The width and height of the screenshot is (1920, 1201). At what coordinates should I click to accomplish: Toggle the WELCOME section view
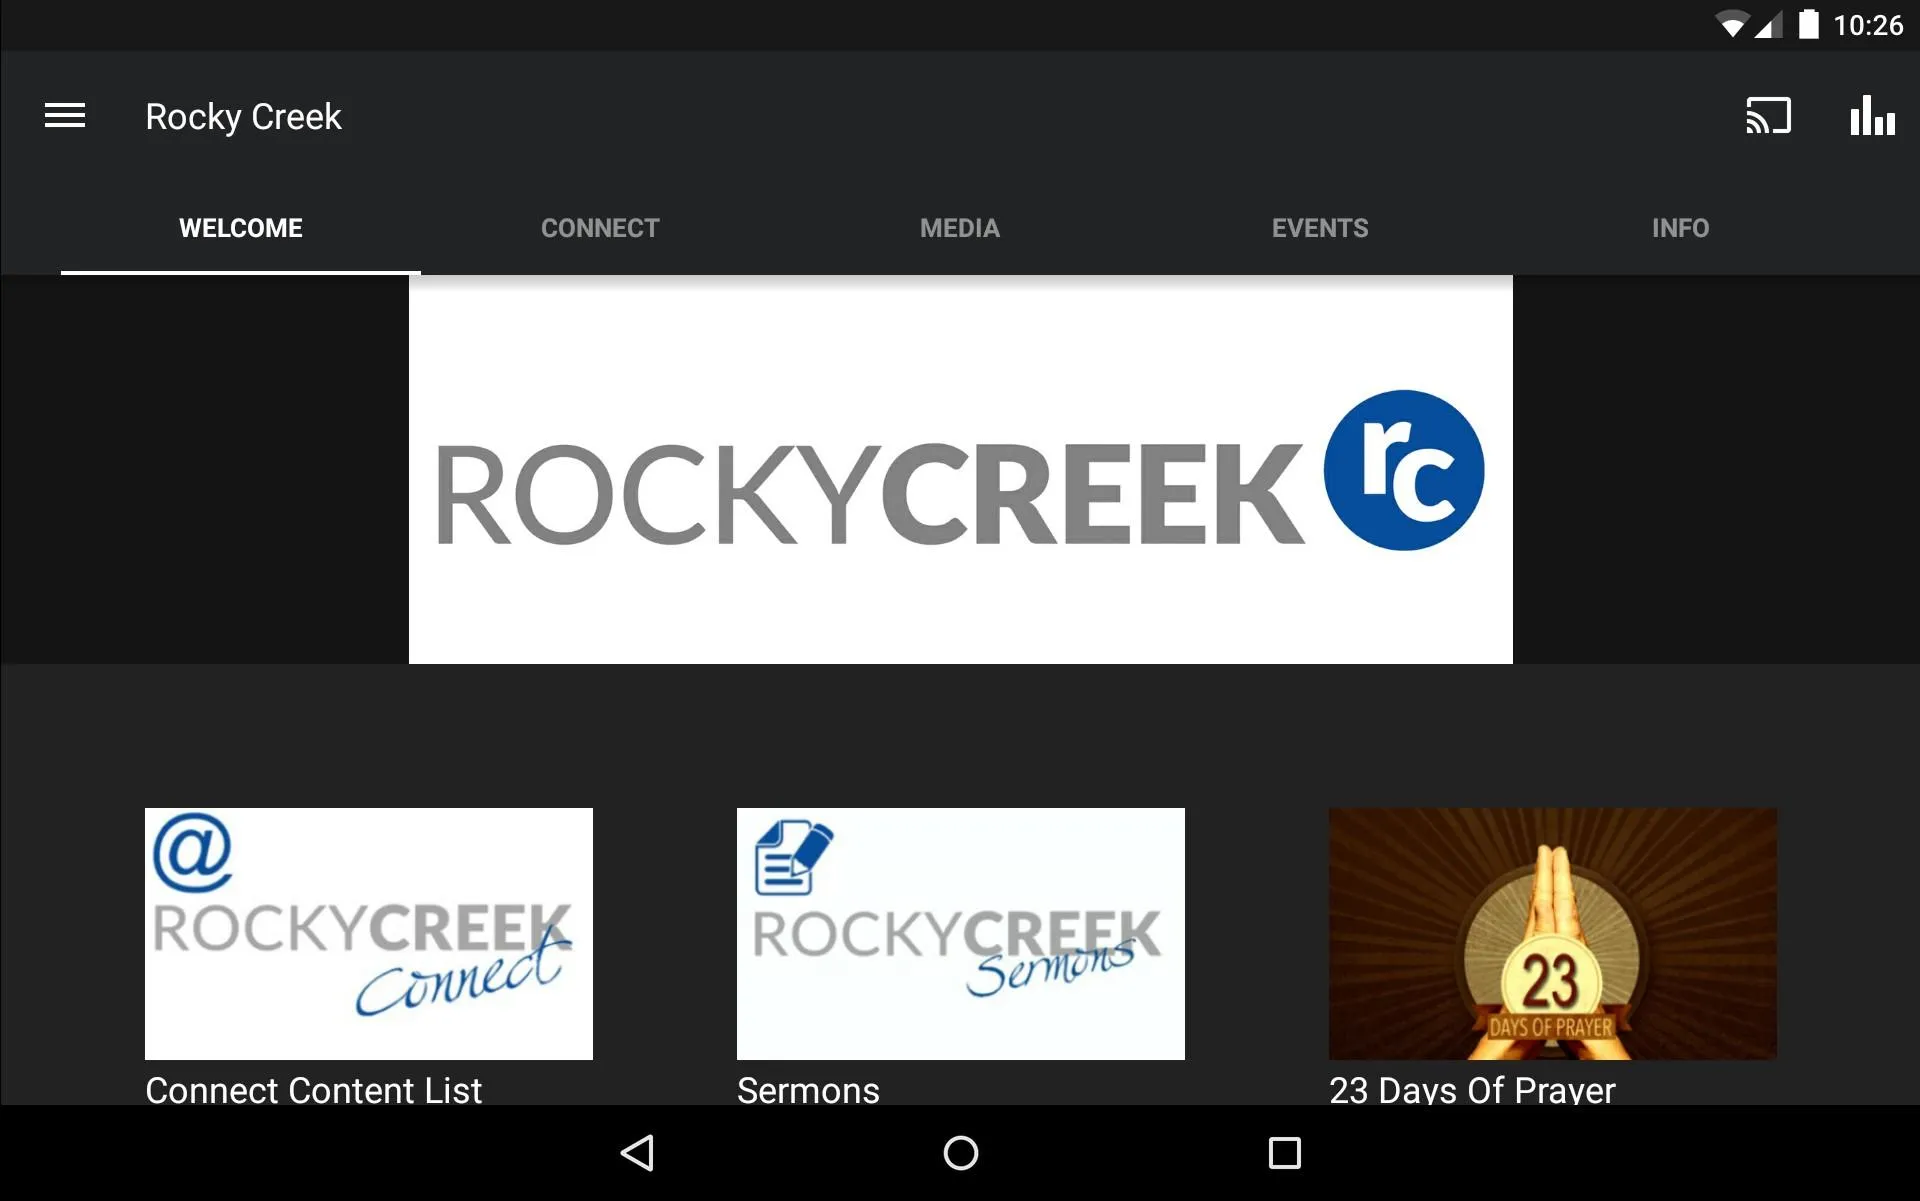[x=241, y=227]
